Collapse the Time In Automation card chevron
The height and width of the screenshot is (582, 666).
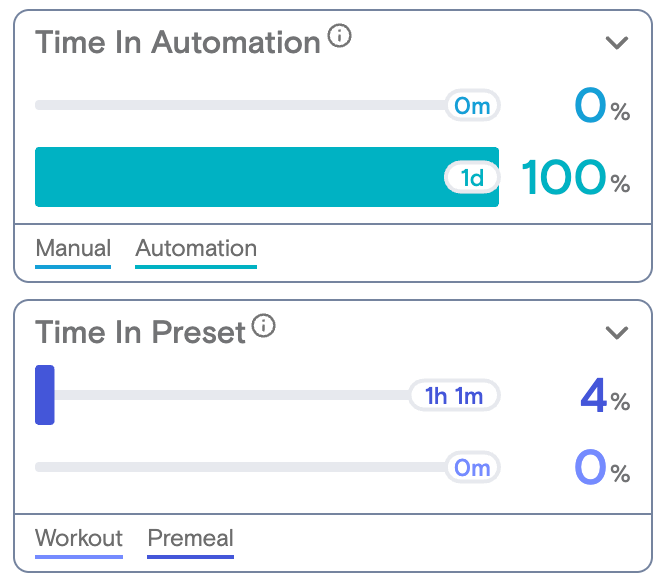click(x=616, y=42)
